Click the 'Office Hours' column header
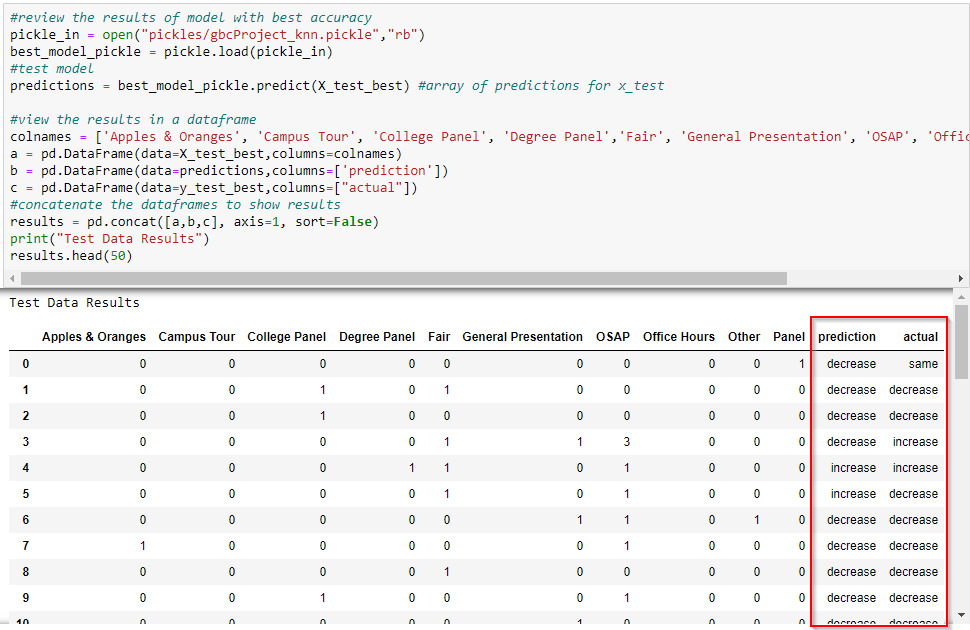The image size is (970, 630). tap(678, 337)
